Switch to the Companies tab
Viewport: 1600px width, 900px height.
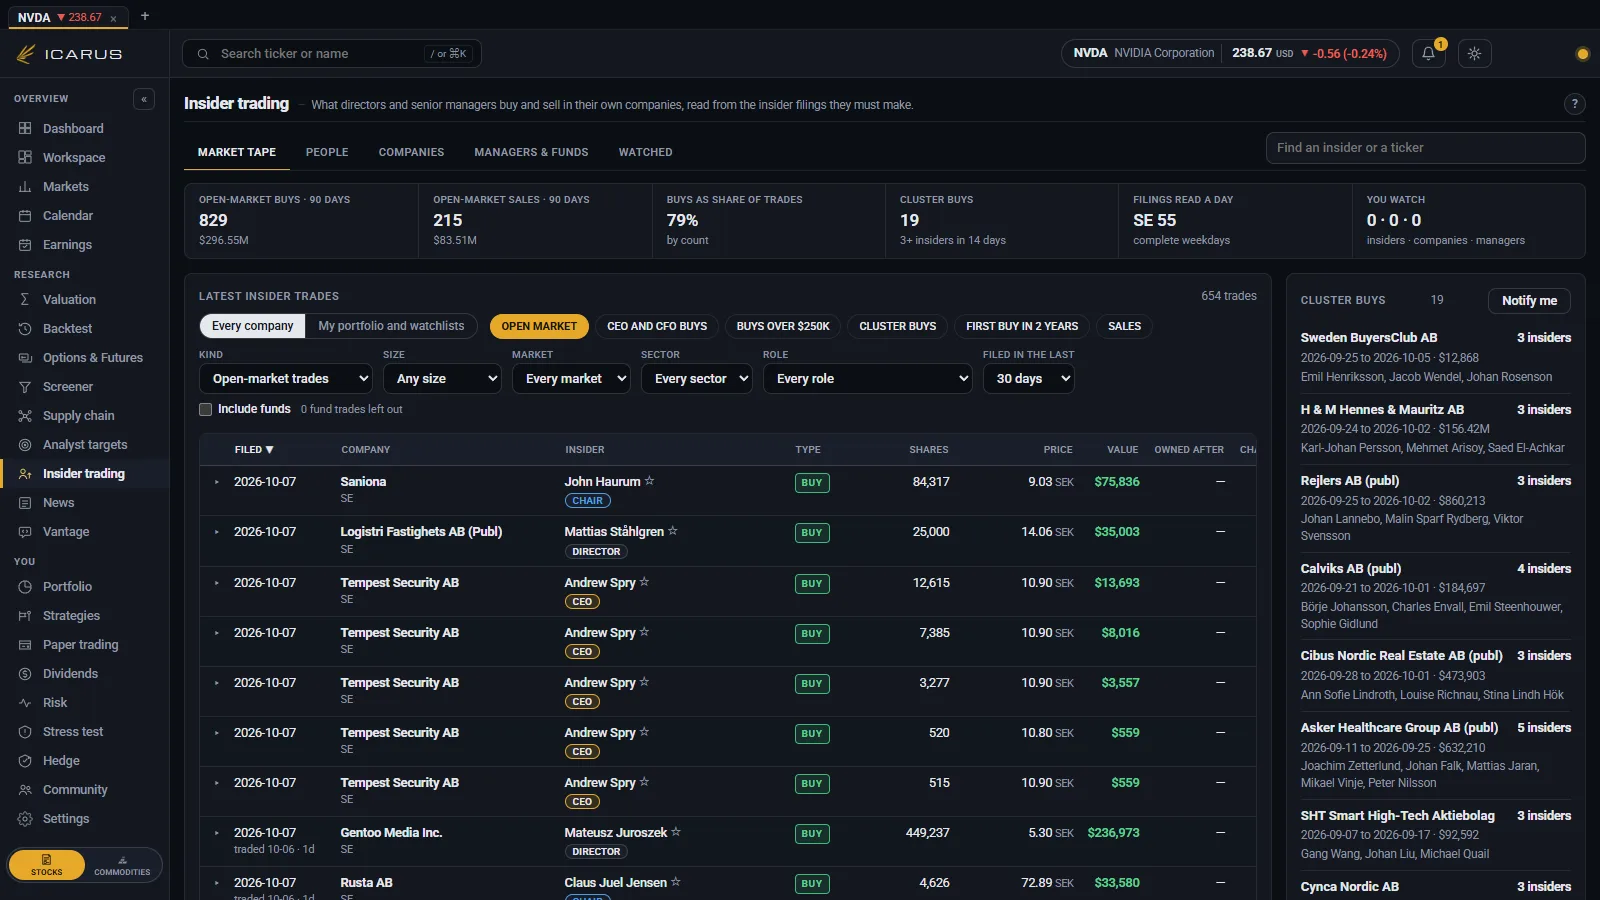point(411,152)
